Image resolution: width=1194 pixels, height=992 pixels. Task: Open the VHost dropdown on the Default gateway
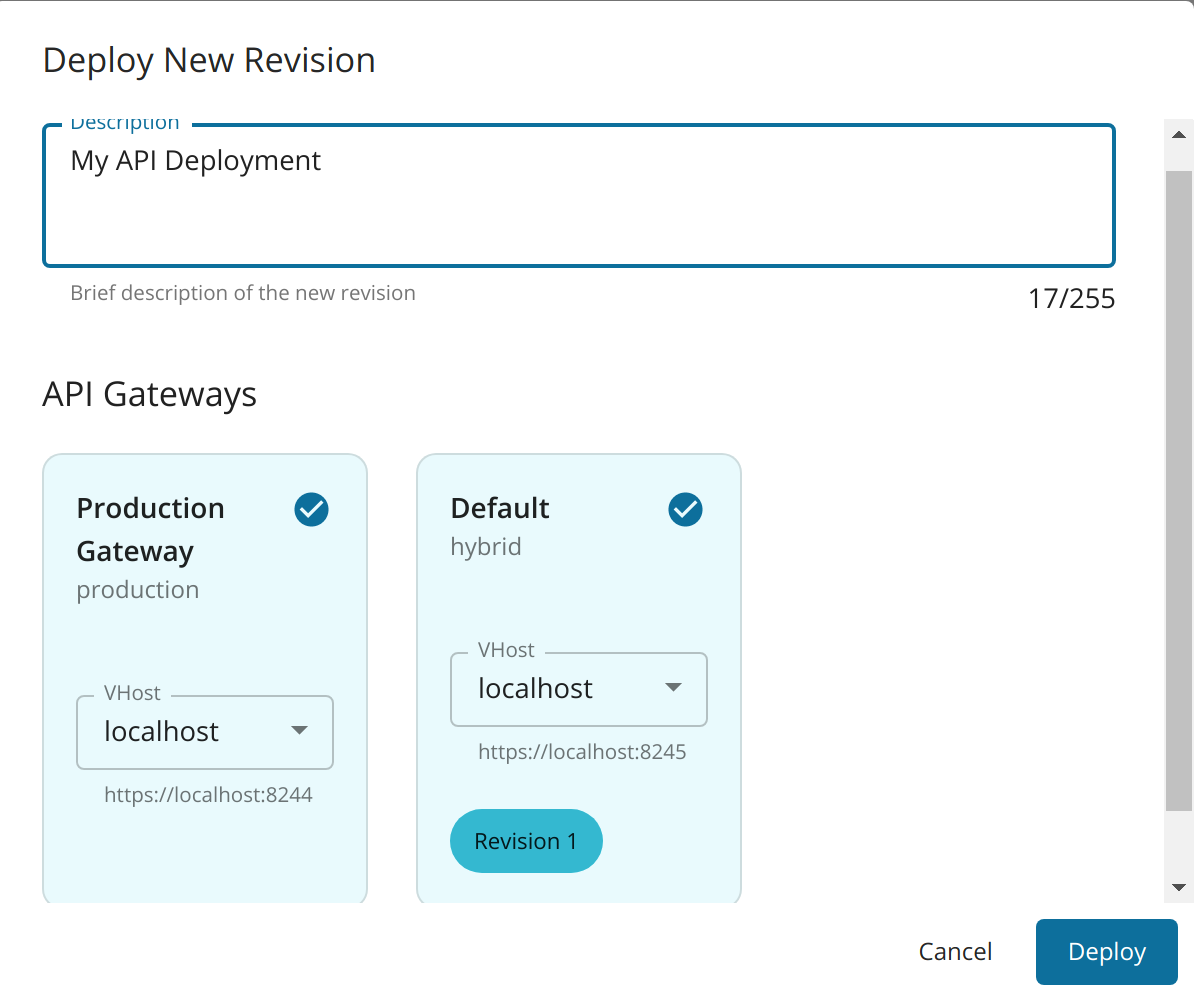pyautogui.click(x=579, y=688)
